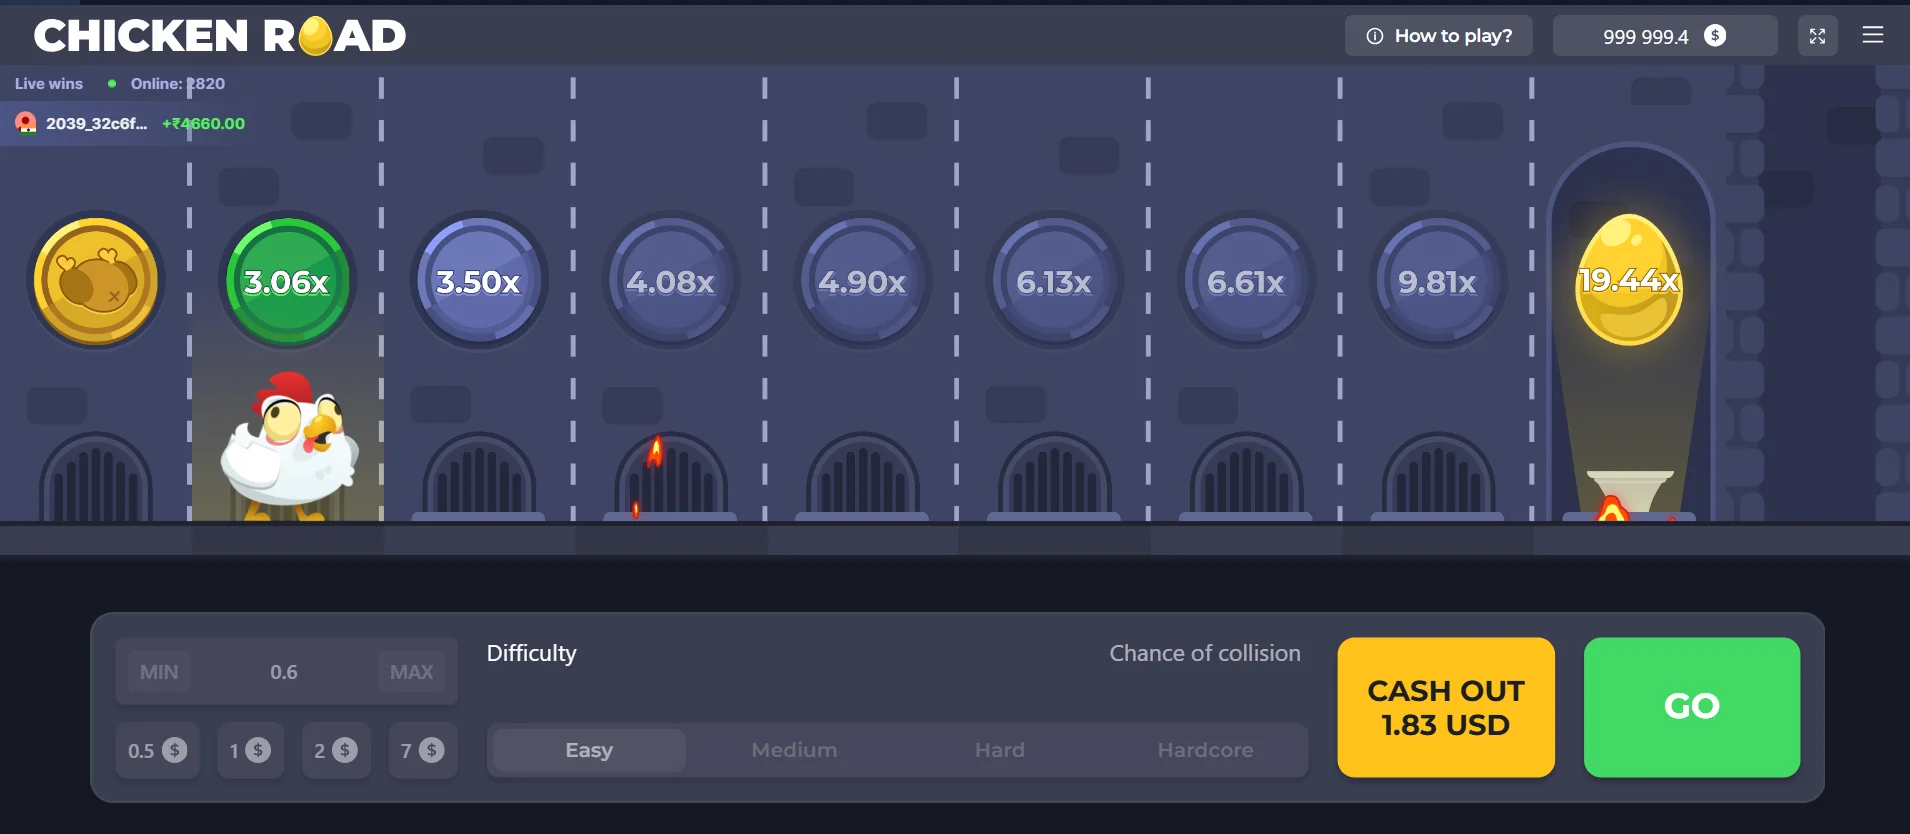Click the roasted chicken gold coin

pos(96,281)
